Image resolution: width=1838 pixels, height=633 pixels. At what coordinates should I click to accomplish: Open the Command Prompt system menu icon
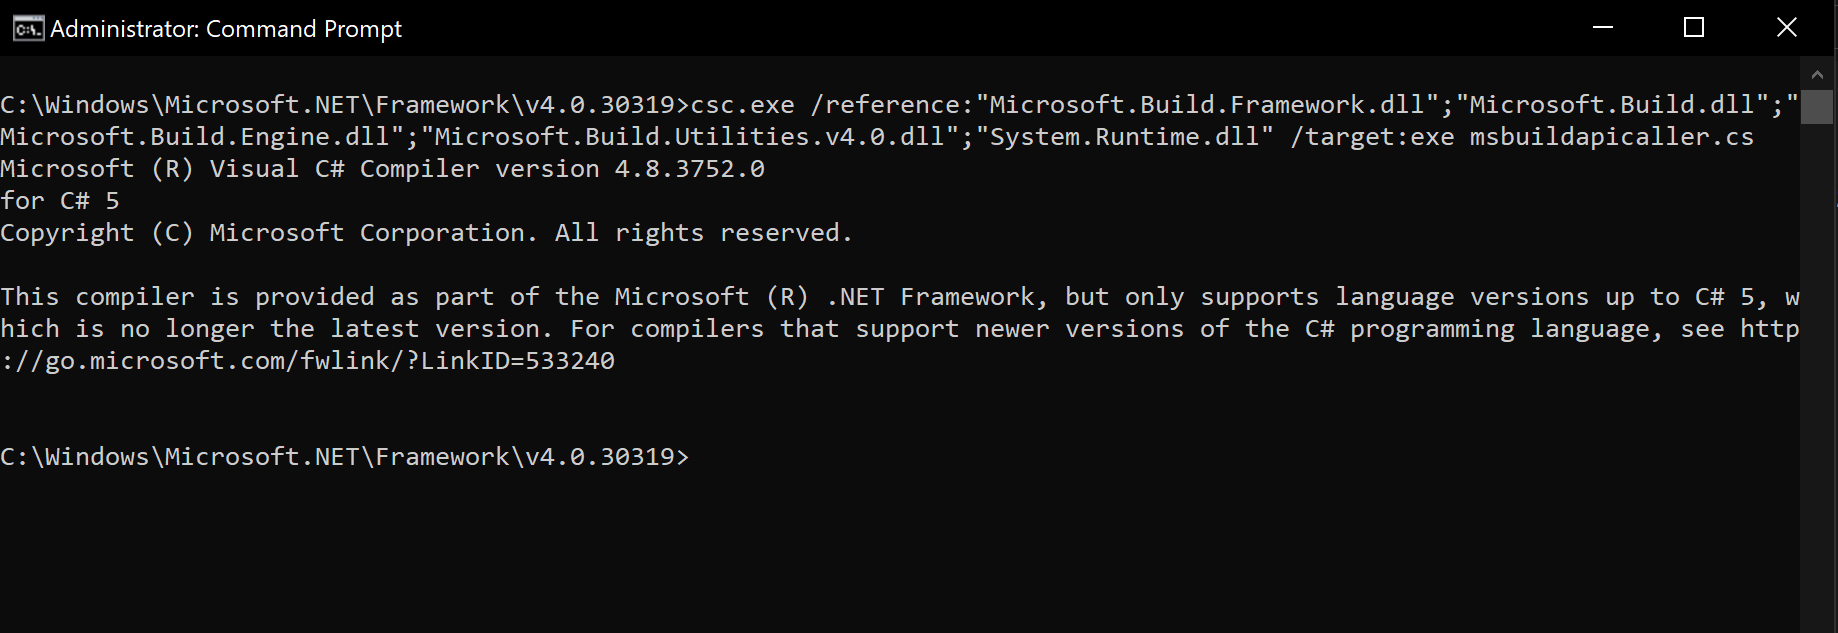tap(28, 28)
